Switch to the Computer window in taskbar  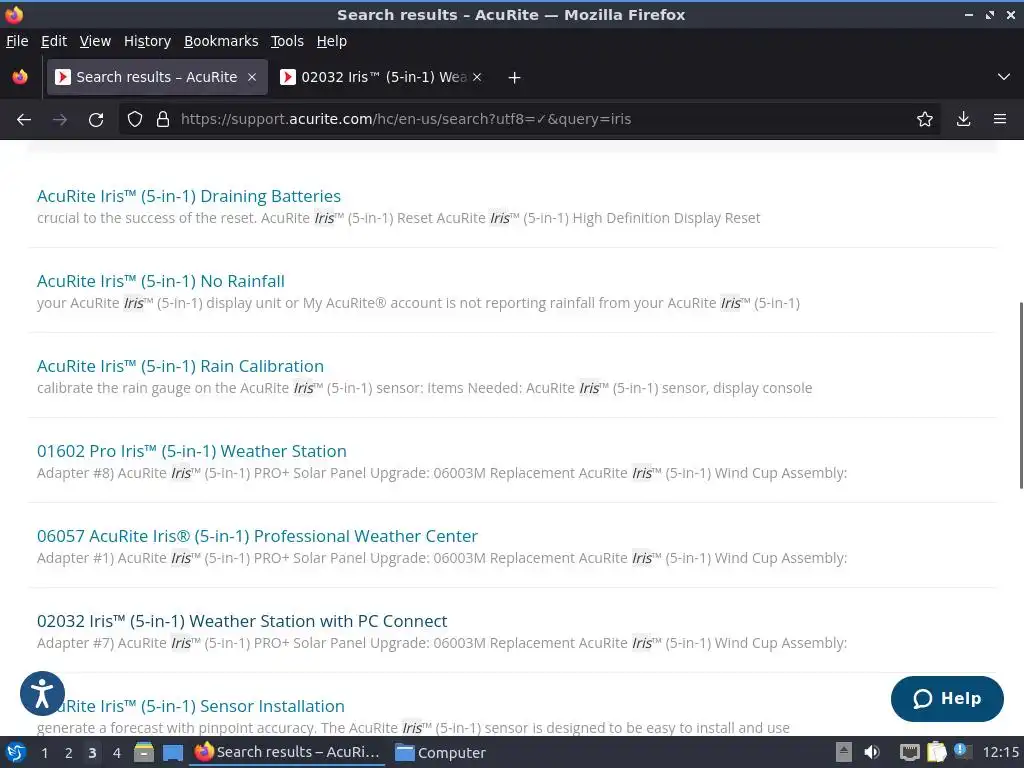click(441, 752)
